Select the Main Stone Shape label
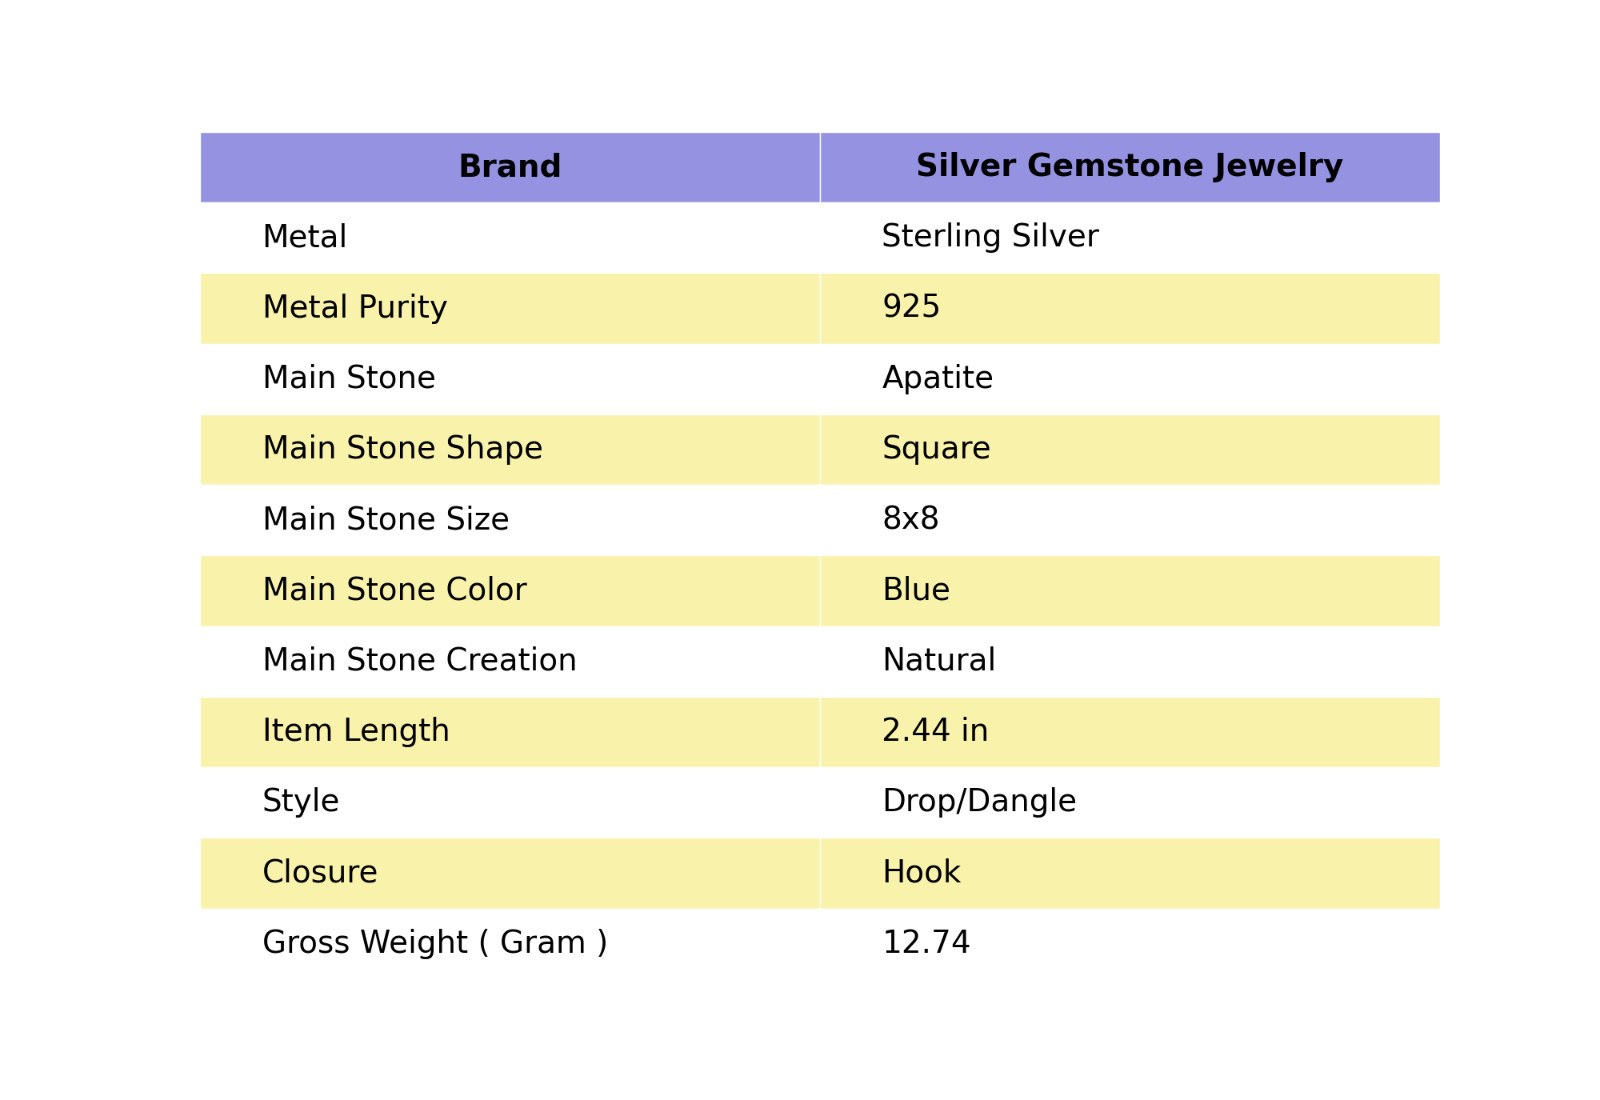This screenshot has width=1600, height=1100. [403, 449]
